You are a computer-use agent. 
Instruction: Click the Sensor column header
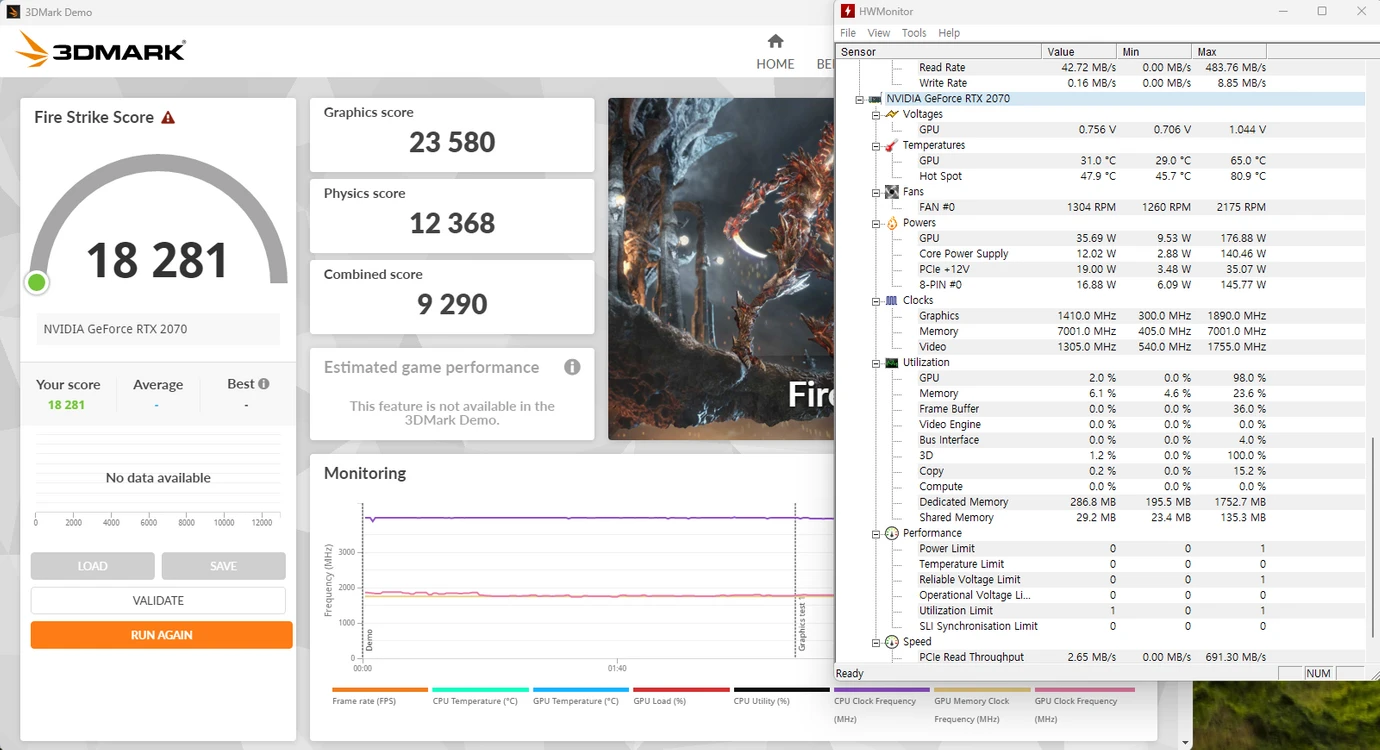938,52
